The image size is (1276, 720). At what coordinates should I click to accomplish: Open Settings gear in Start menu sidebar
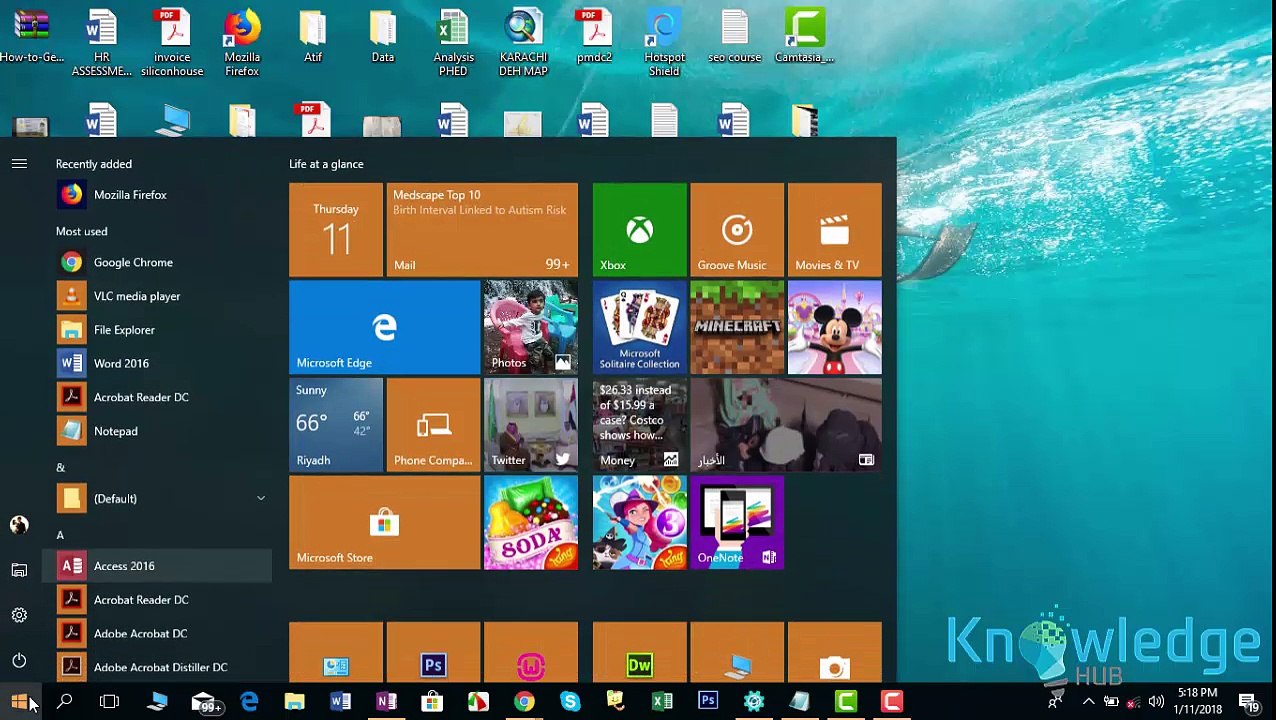click(x=19, y=615)
